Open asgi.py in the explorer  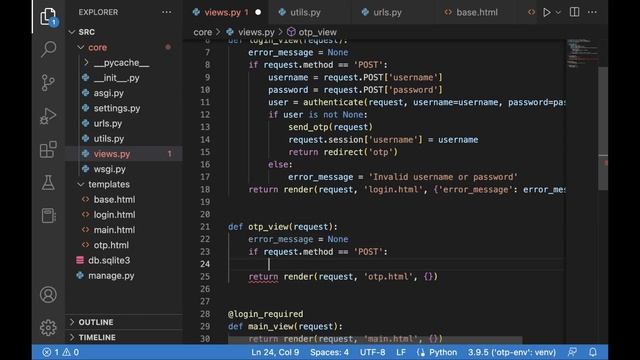pyautogui.click(x=109, y=93)
